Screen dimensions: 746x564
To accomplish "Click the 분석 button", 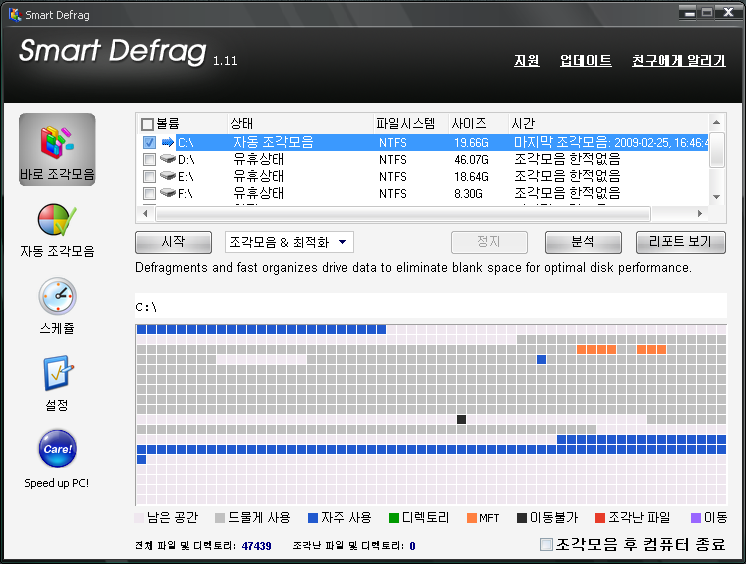I will click(x=583, y=242).
